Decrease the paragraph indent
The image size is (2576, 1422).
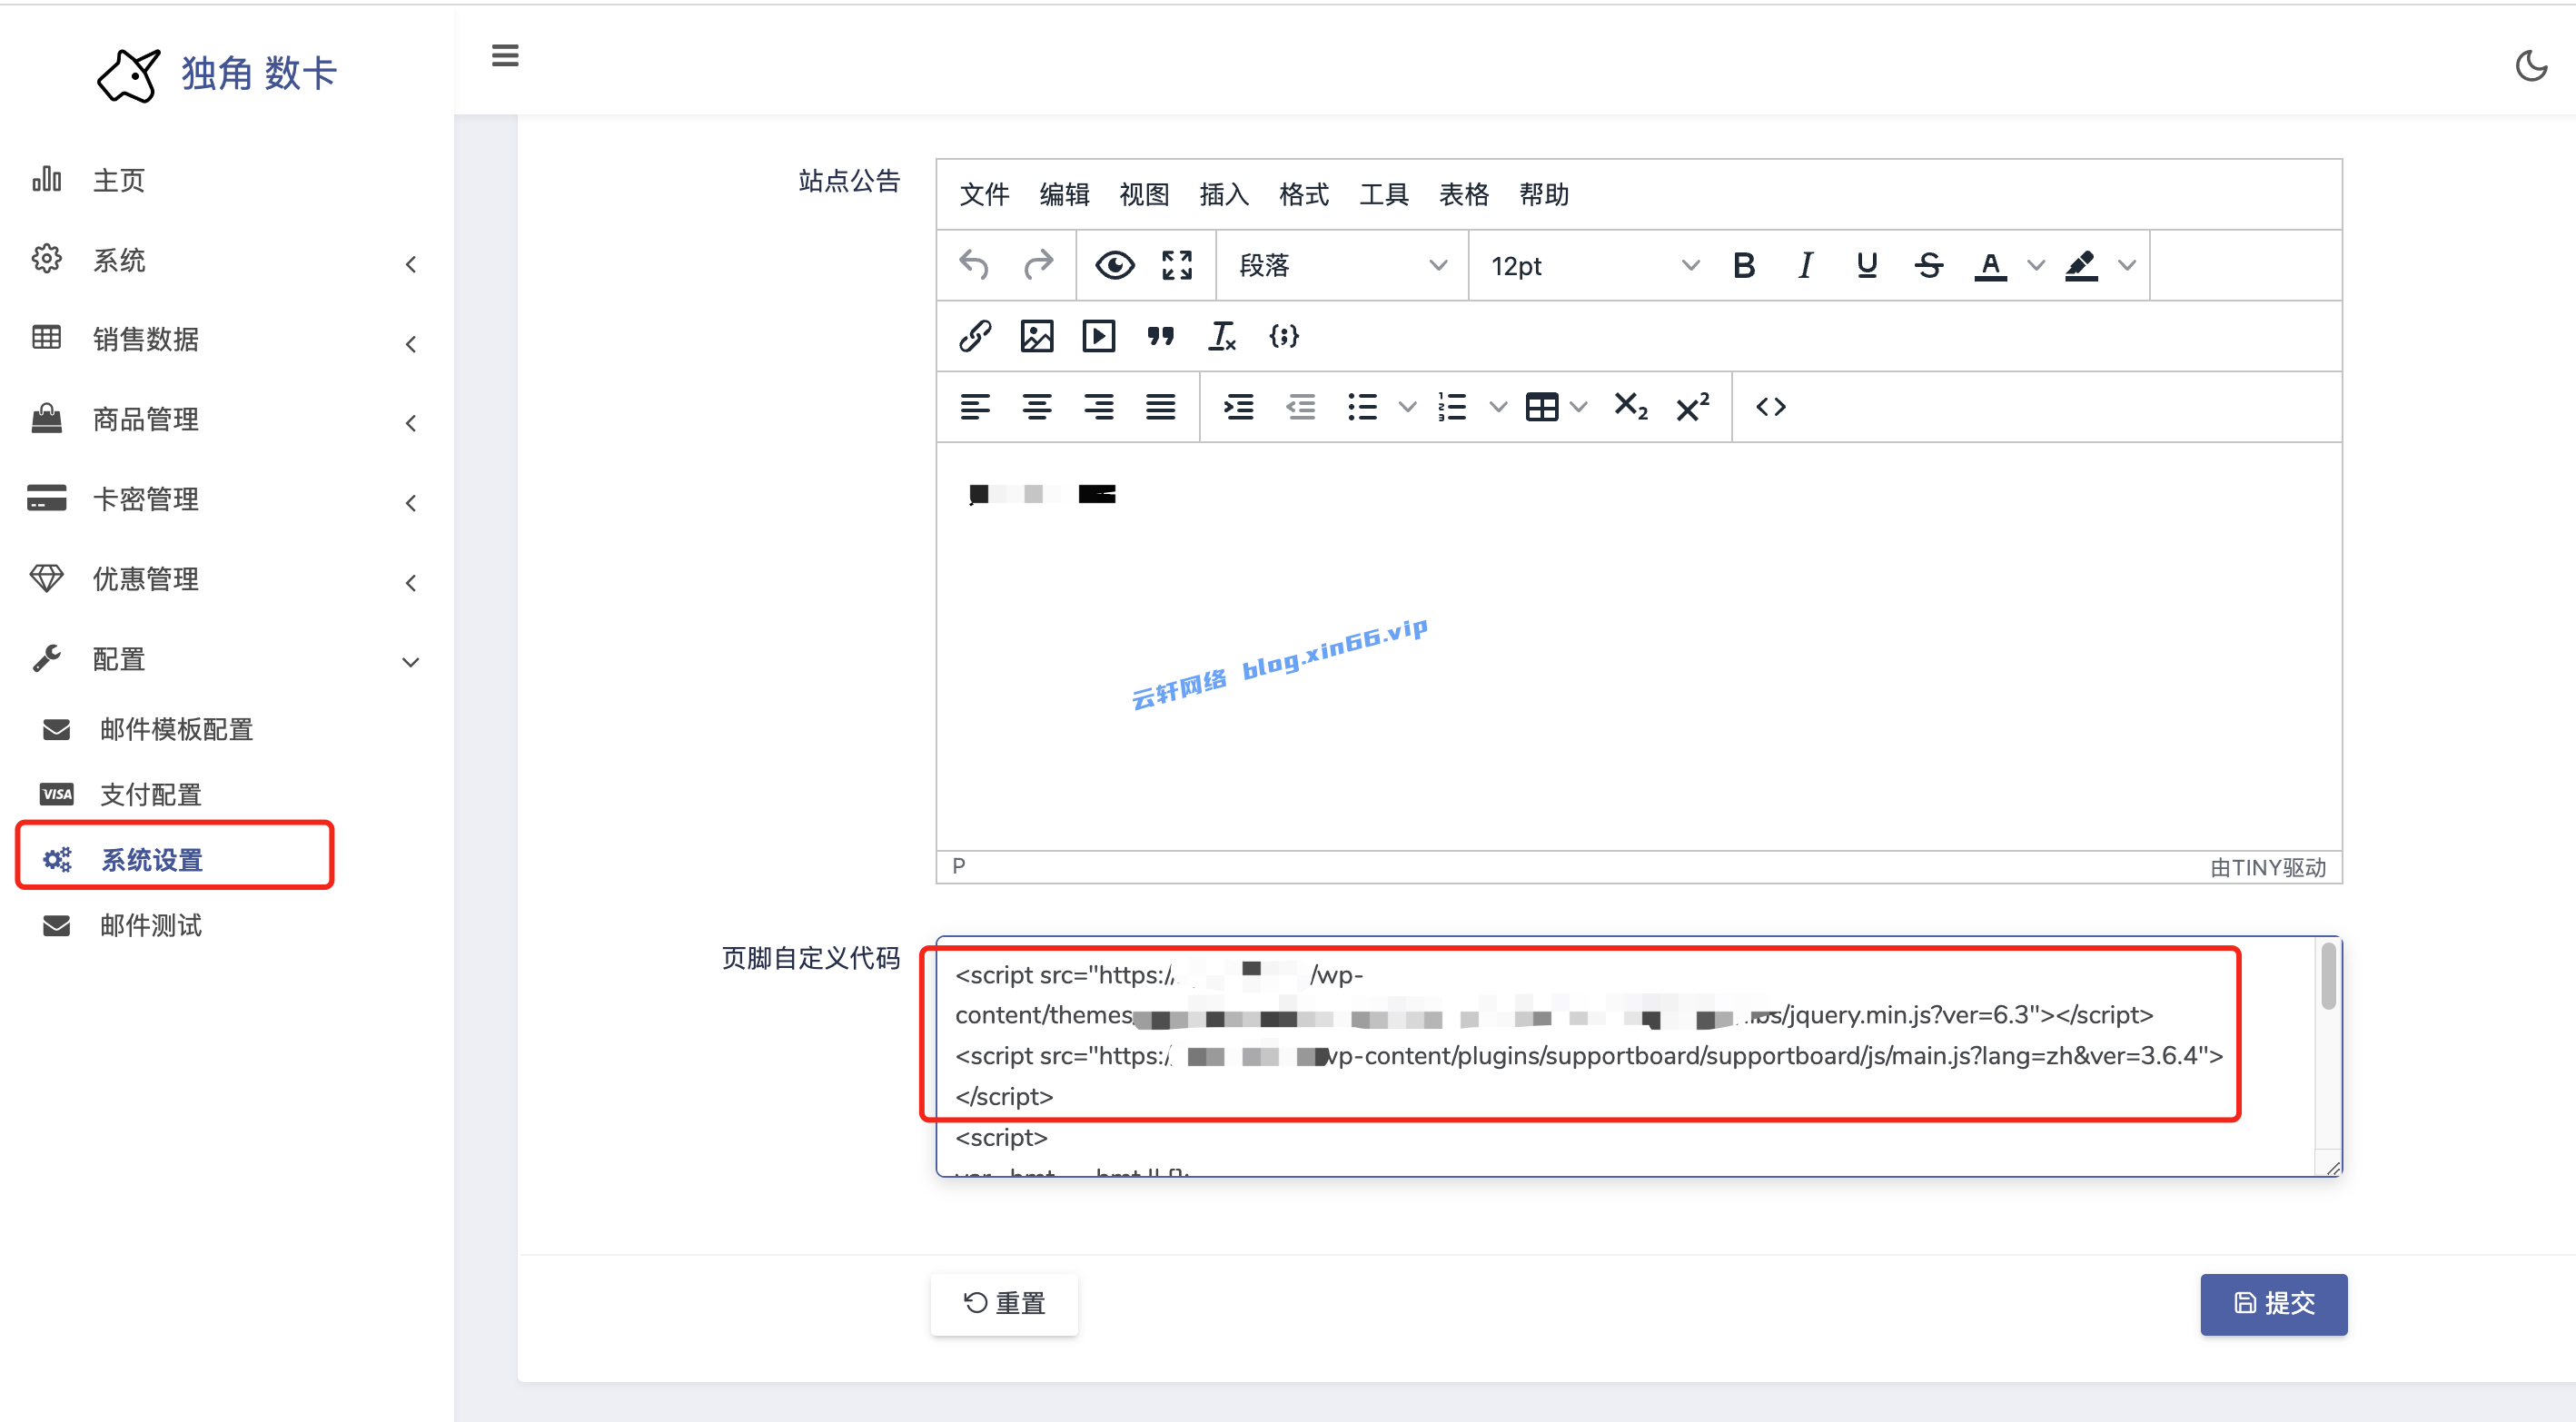tap(1301, 407)
